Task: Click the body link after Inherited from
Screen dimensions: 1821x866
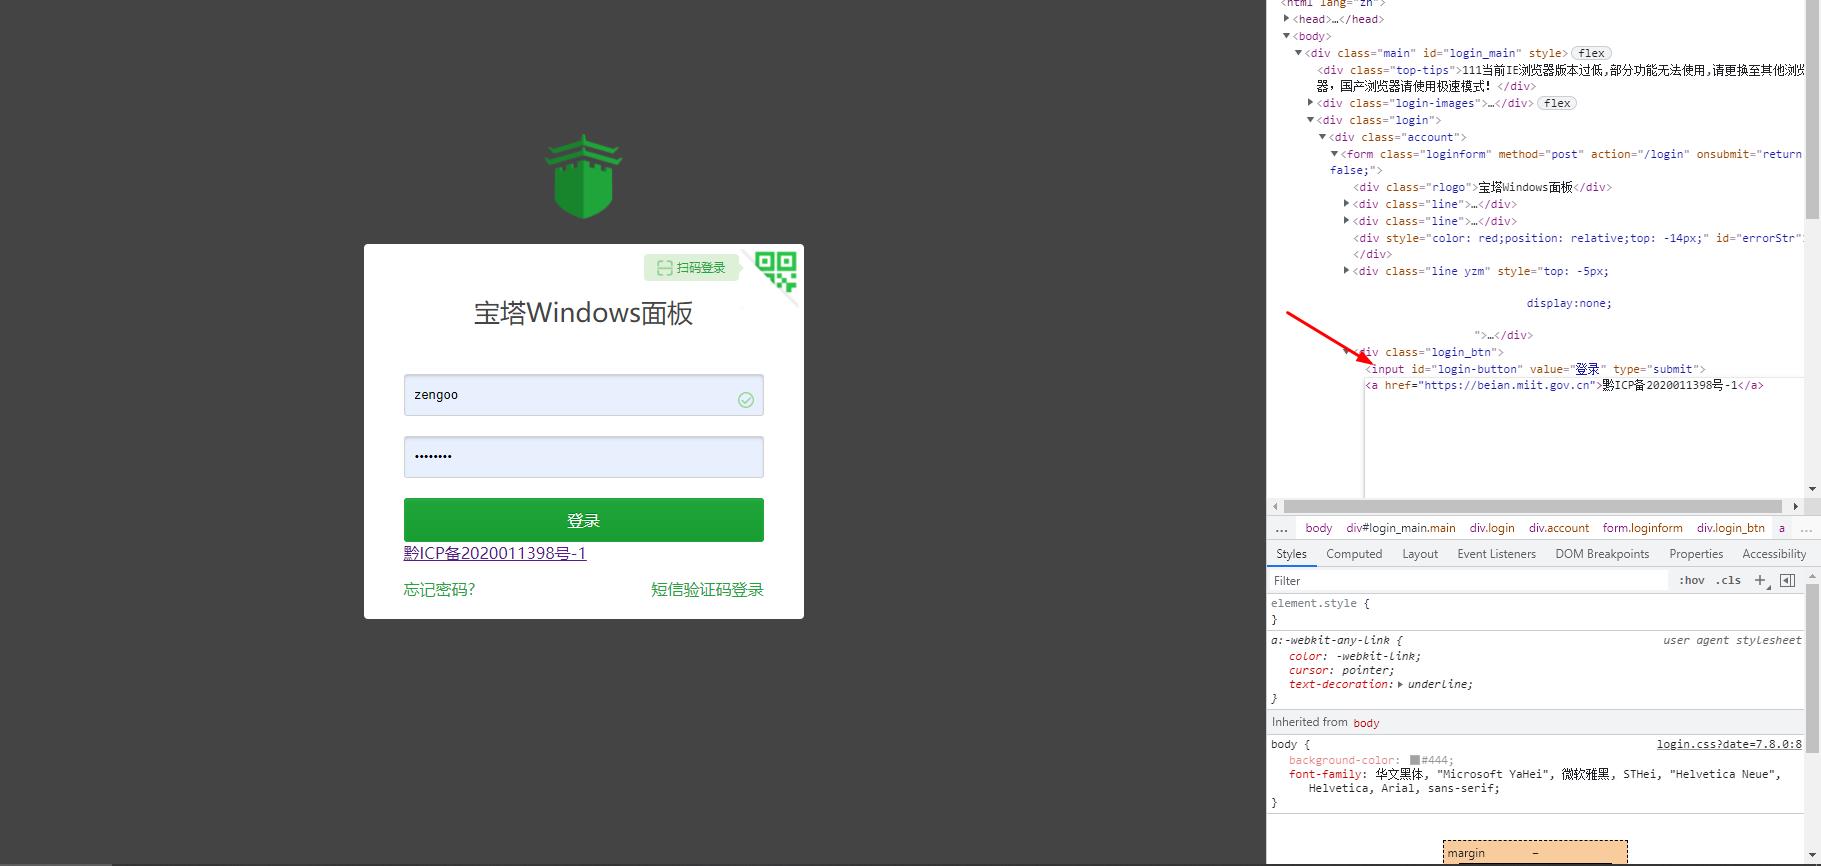Action: [x=1366, y=723]
